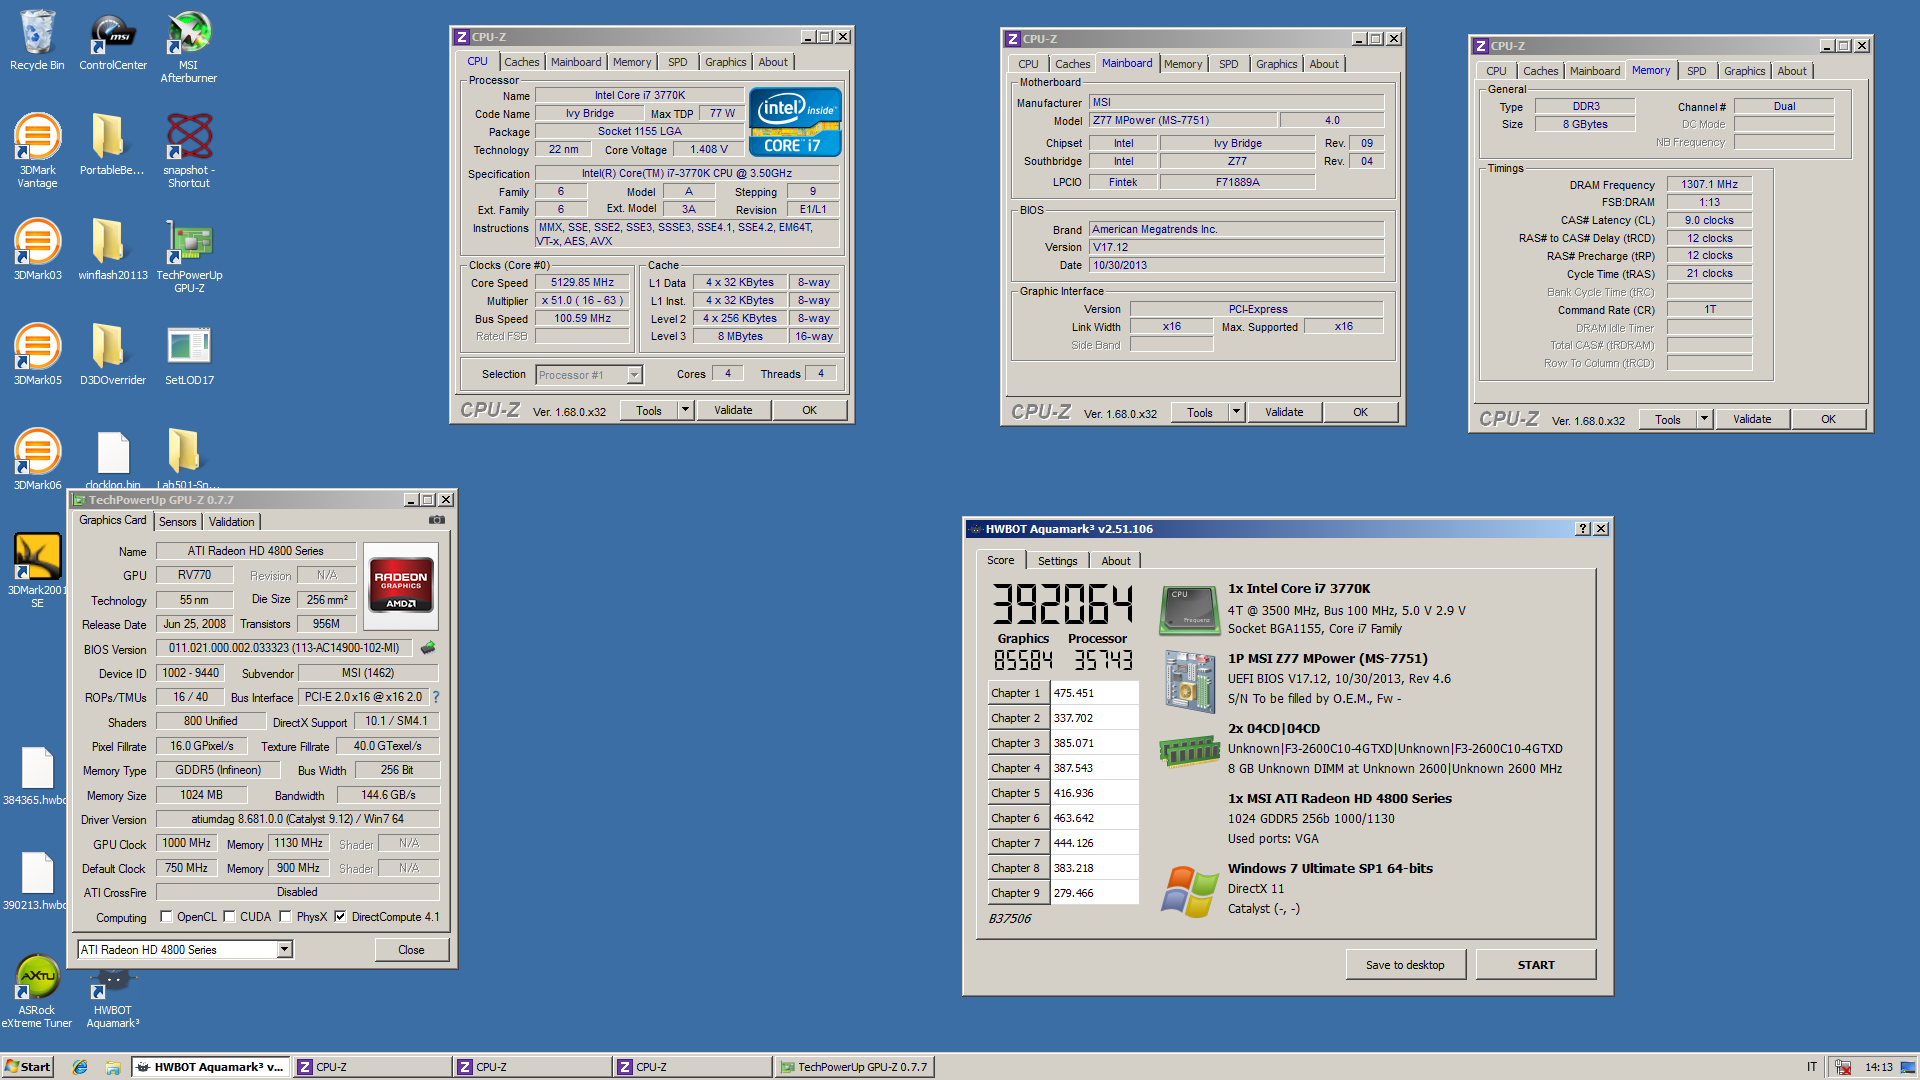Click Validate in CPU tab CPU-Z window
This screenshot has height=1080, width=1920.
tap(733, 410)
